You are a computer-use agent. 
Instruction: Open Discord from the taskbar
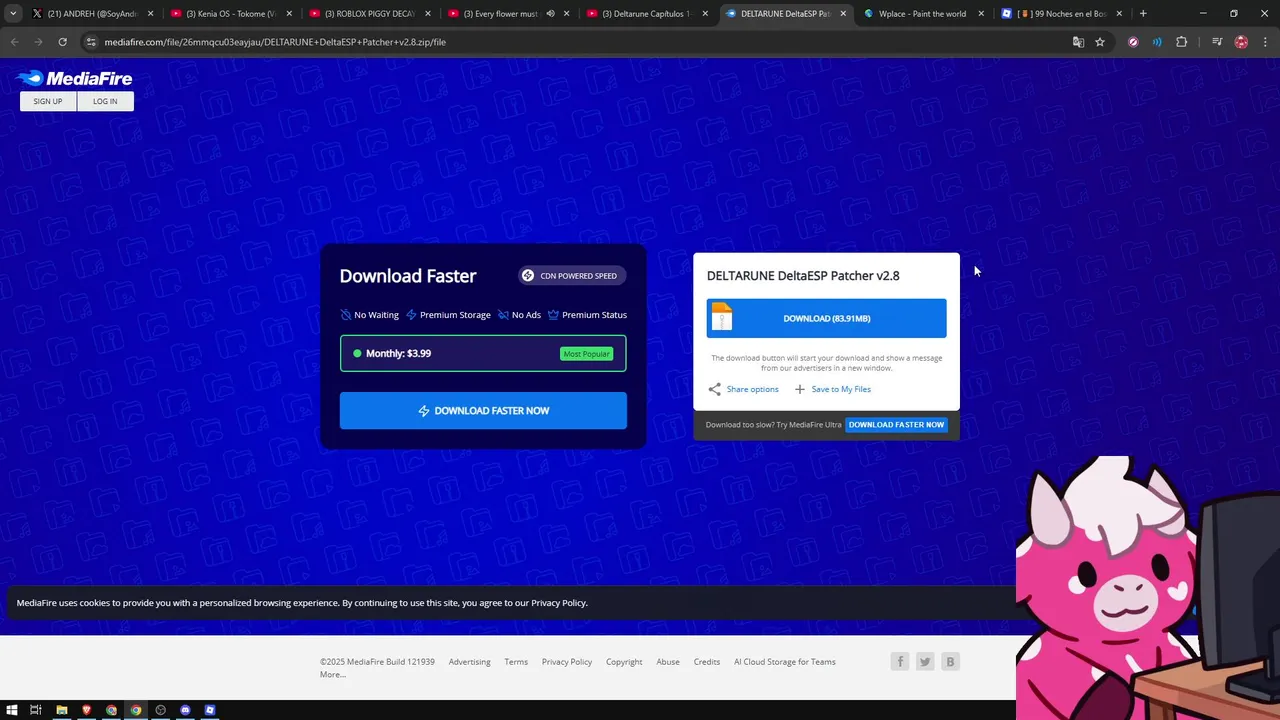pyautogui.click(x=185, y=710)
